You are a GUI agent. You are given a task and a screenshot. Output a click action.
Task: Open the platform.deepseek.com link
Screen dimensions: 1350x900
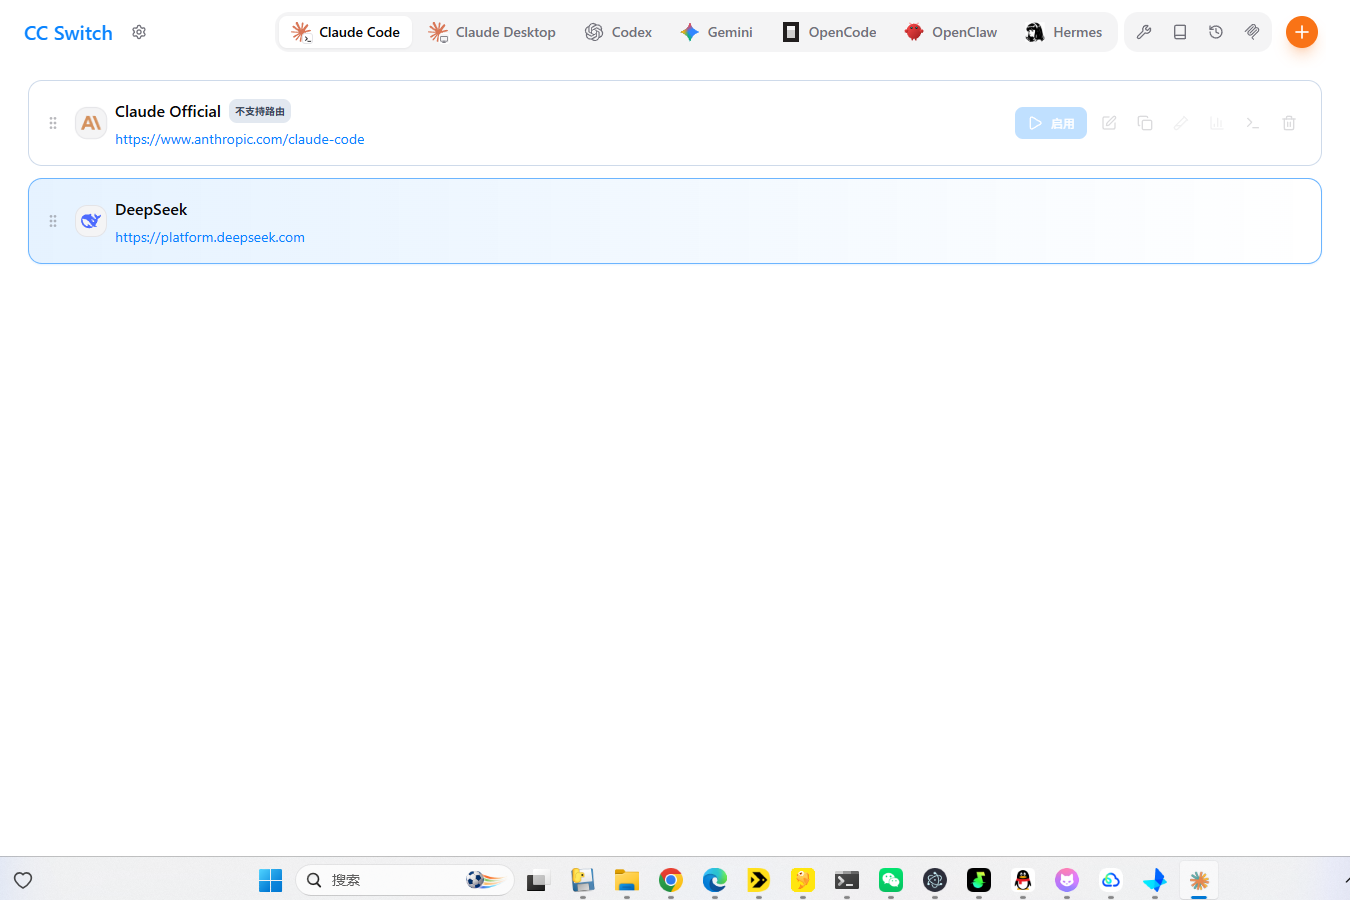point(210,237)
